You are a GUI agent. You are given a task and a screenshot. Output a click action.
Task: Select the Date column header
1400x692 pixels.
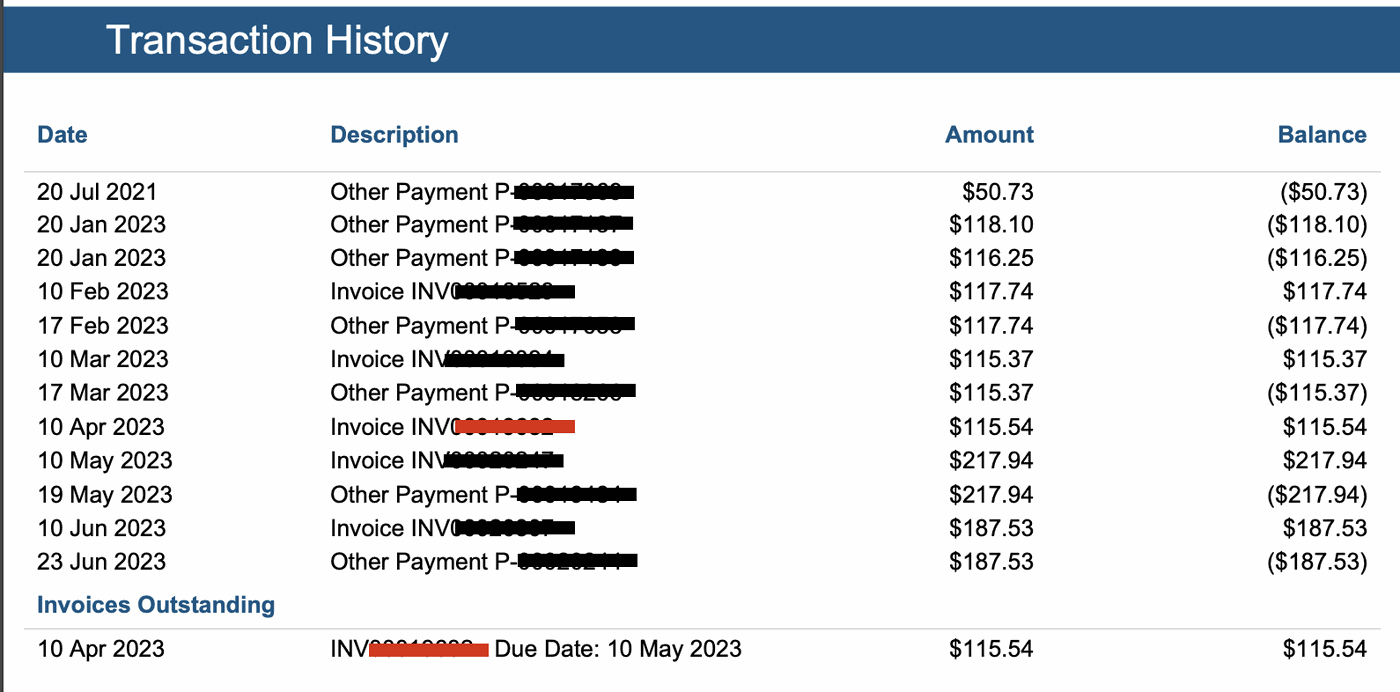click(62, 135)
